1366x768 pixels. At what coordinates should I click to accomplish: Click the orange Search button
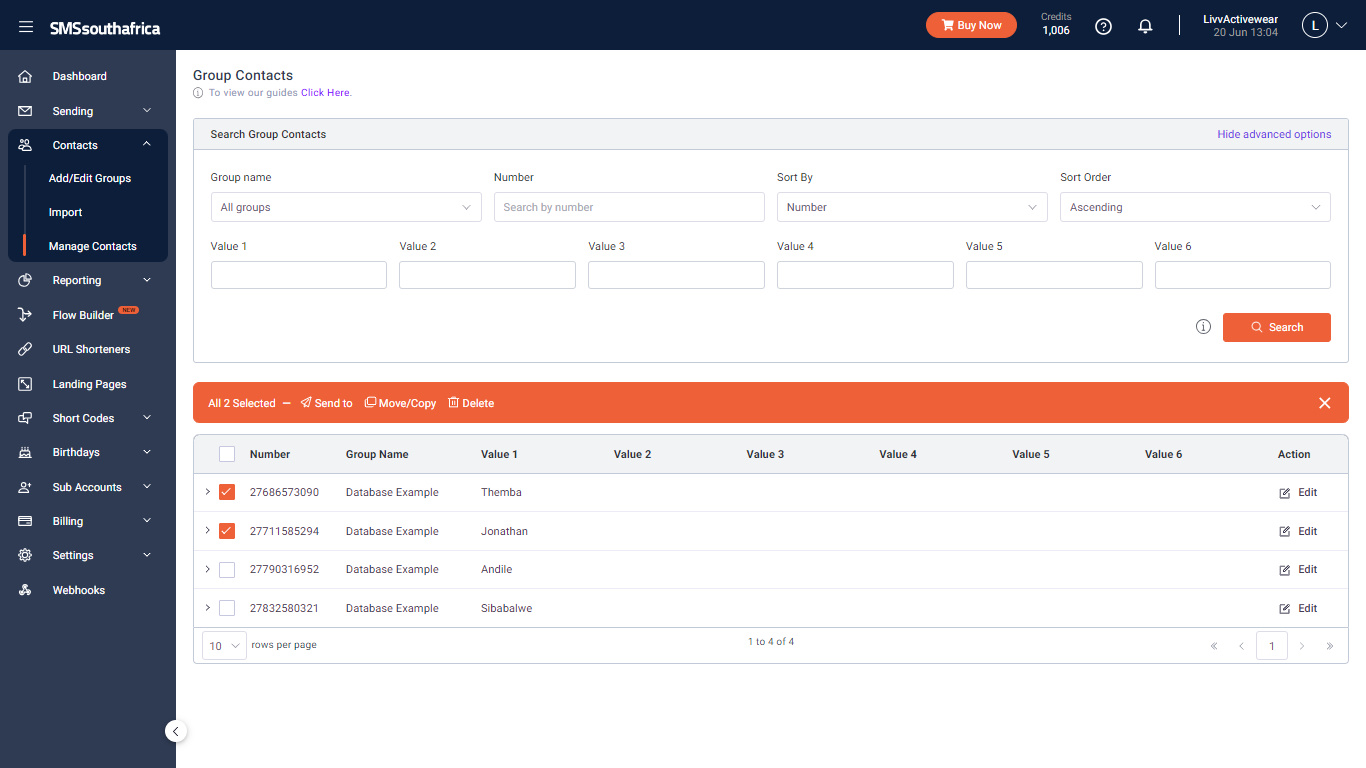coord(1277,327)
